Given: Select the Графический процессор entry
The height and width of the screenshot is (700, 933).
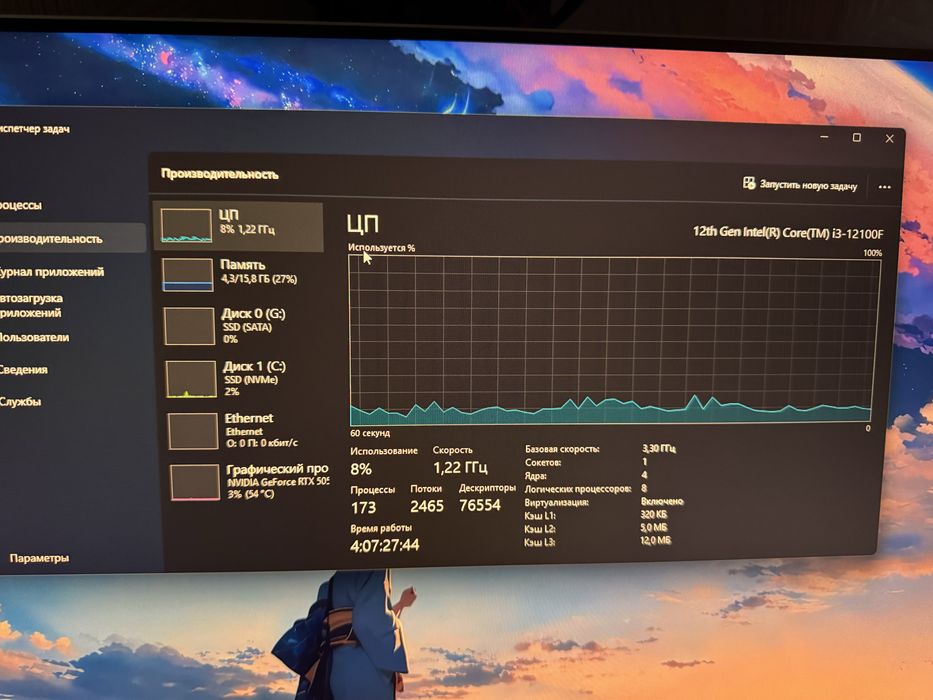Looking at the screenshot, I should tap(248, 482).
